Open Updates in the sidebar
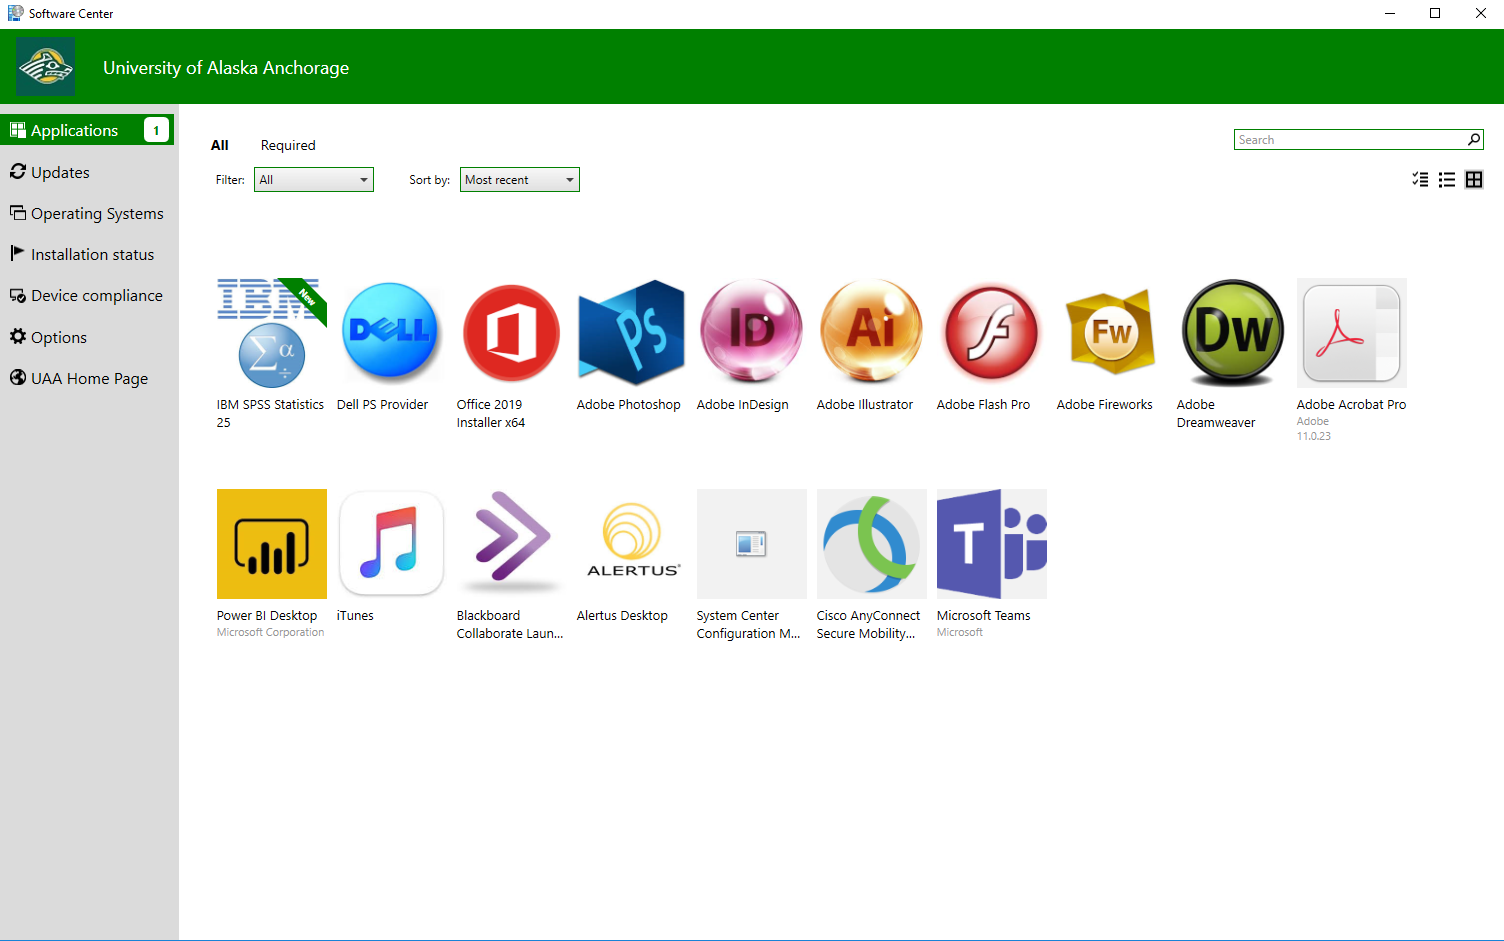The width and height of the screenshot is (1504, 941). pos(60,173)
